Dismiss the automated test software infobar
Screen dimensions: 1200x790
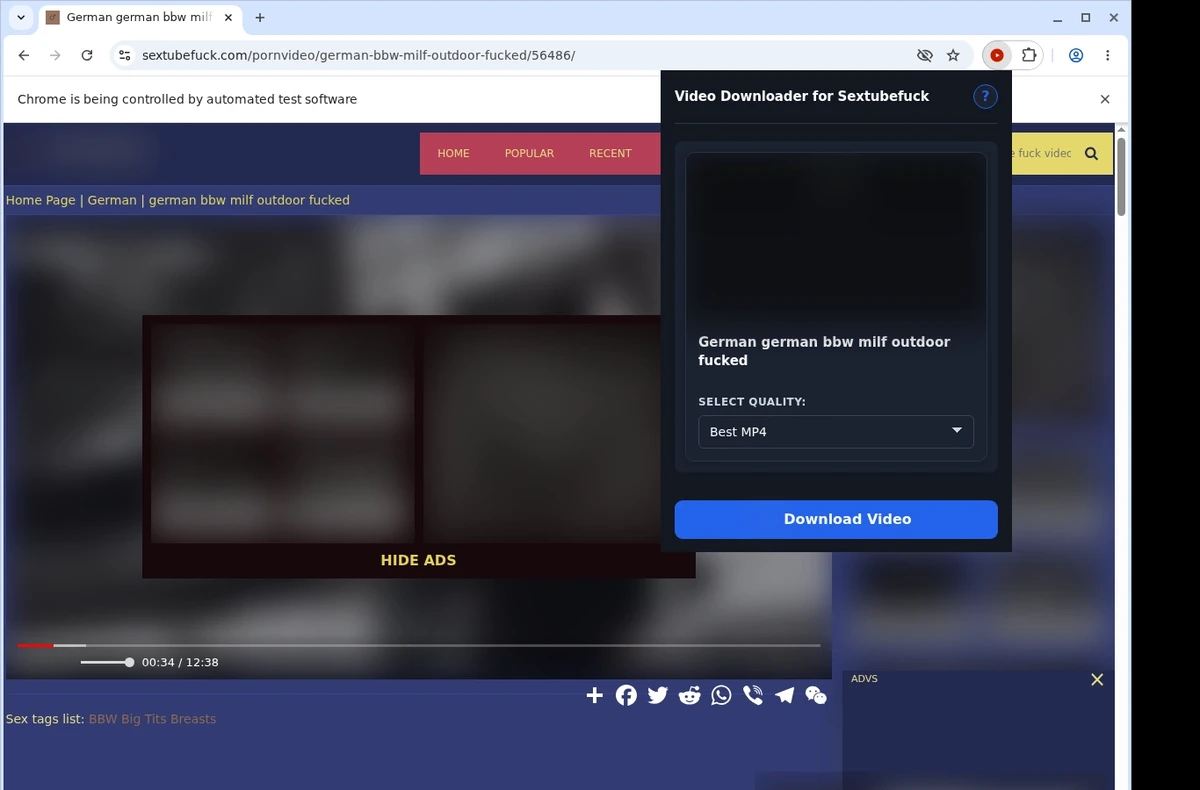click(x=1105, y=99)
